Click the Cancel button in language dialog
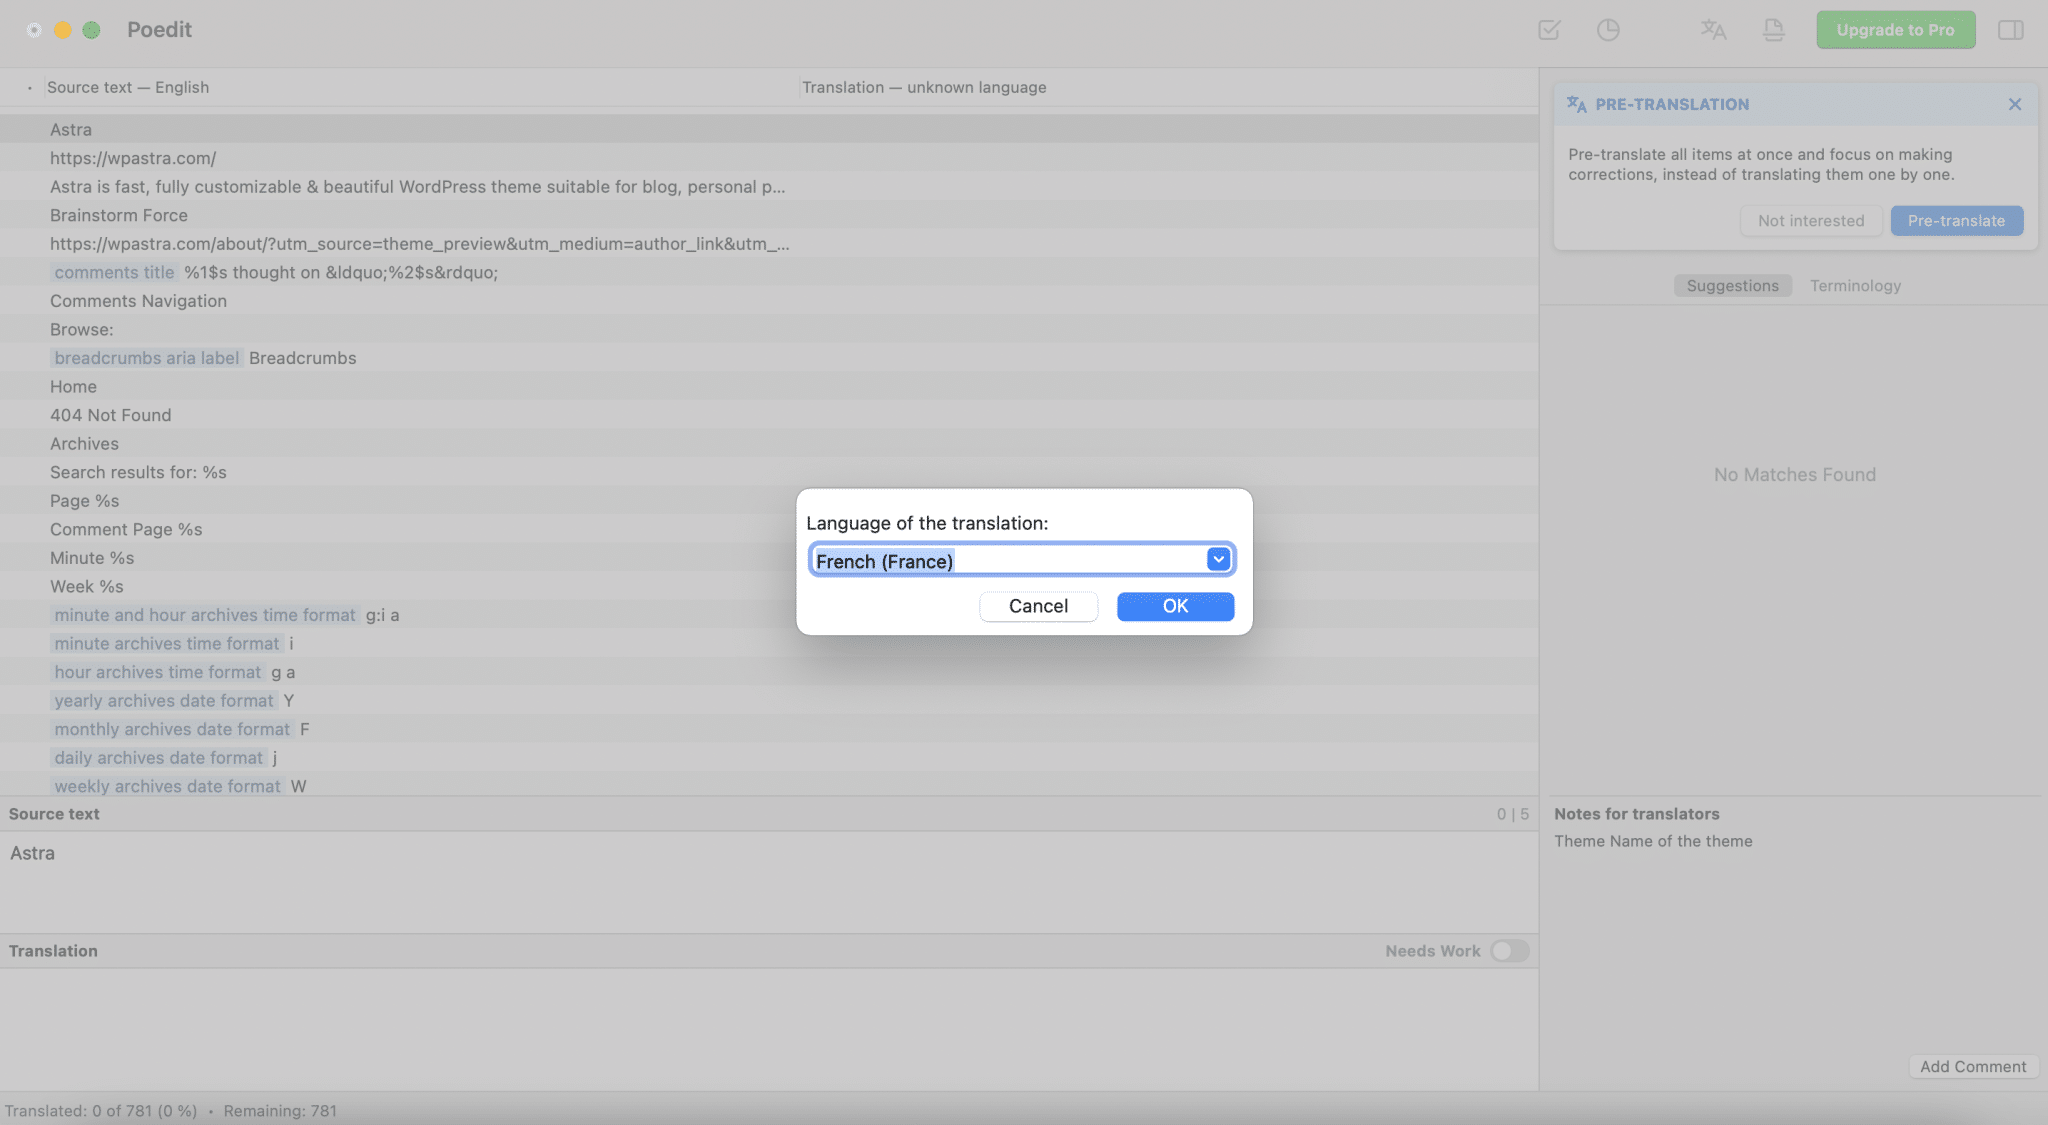2048x1125 pixels. pos(1039,605)
